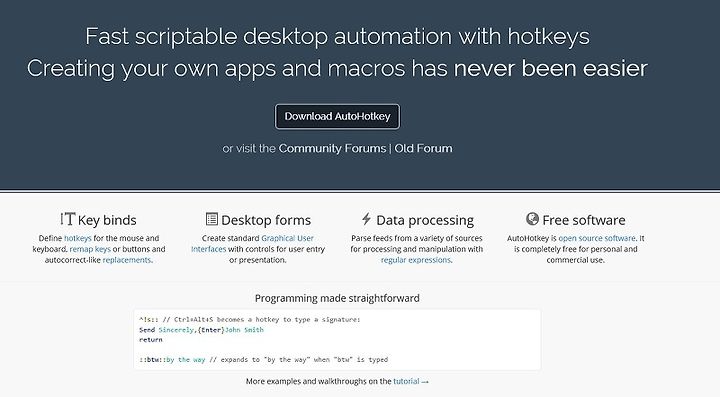Click the Desktop forms heading
The width and height of the screenshot is (720, 397).
pos(266,220)
